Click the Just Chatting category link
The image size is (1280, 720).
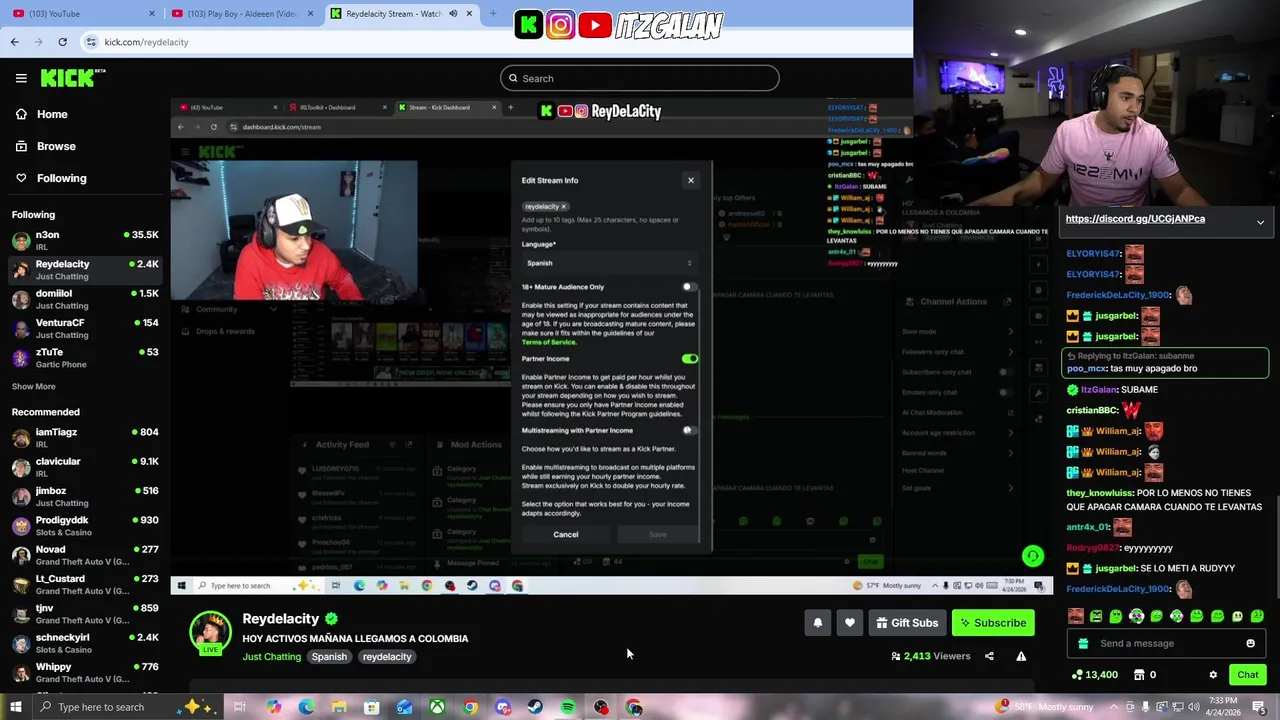(271, 657)
